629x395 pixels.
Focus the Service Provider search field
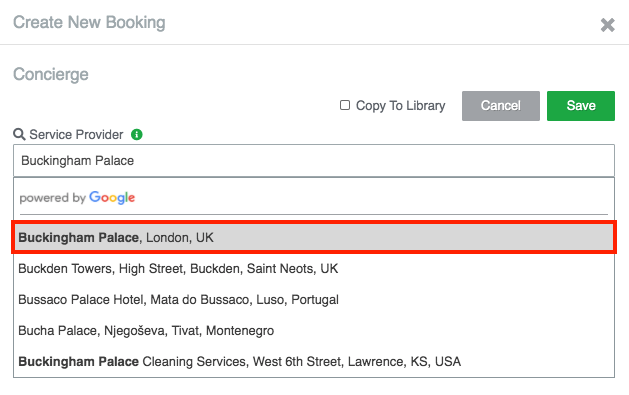[x=314, y=160]
